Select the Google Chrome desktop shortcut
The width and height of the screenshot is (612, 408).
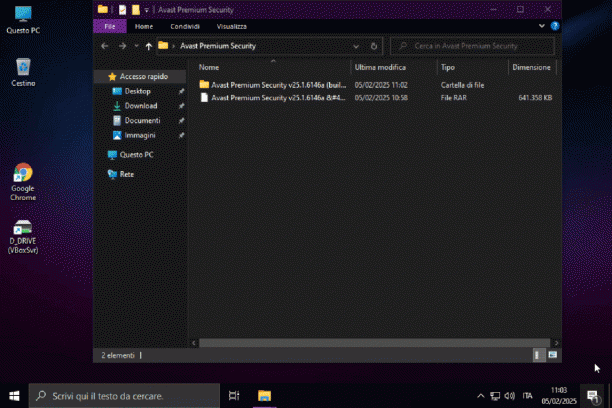pos(23,182)
